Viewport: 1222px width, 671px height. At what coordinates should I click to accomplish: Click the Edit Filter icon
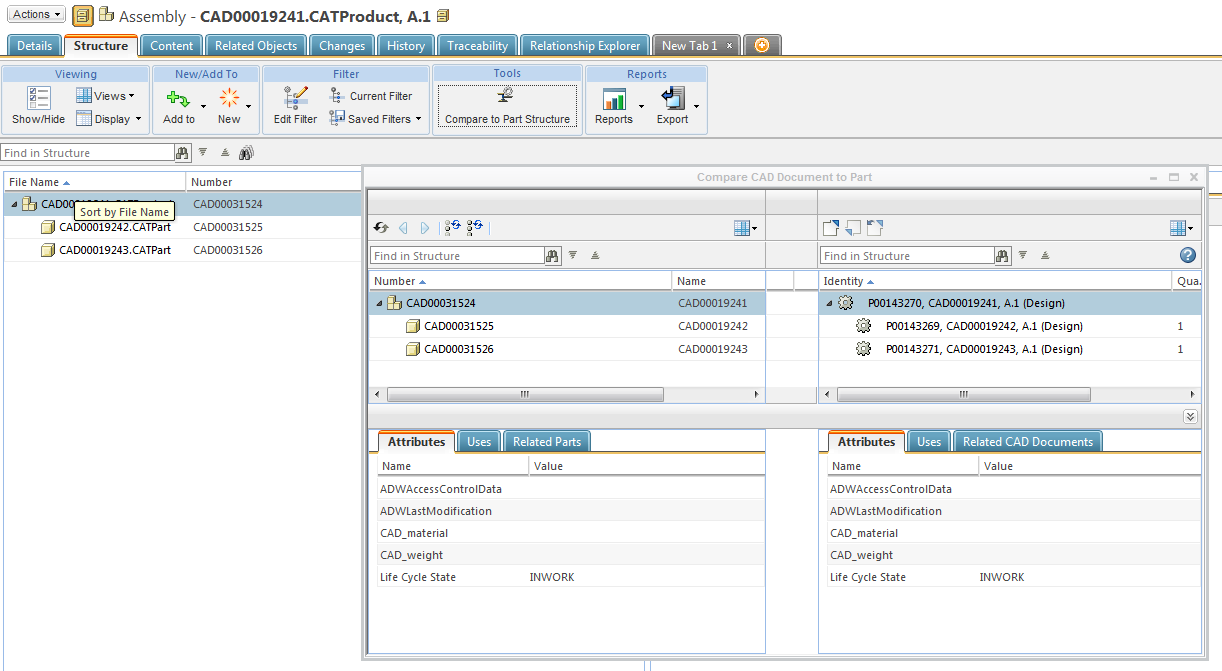[295, 98]
